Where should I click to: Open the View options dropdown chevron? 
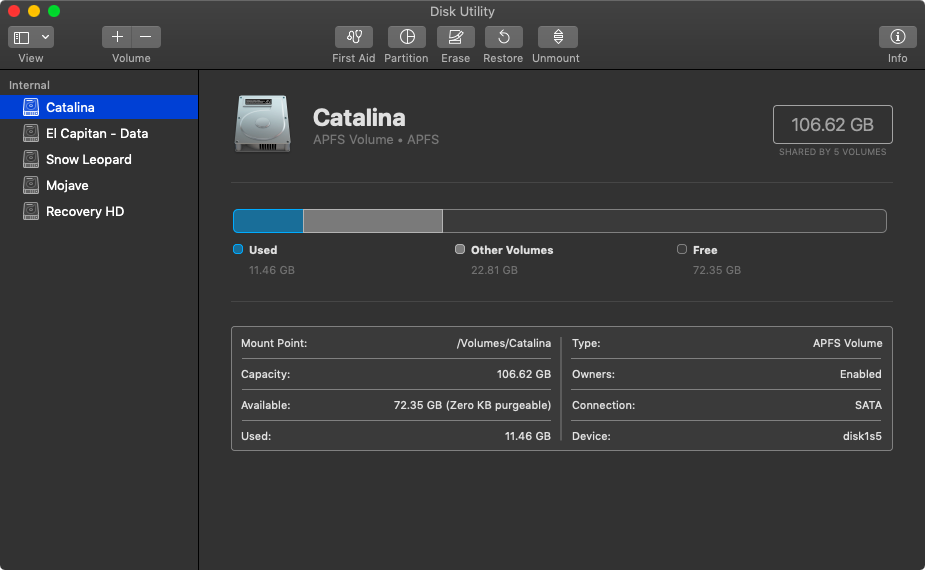(x=45, y=37)
